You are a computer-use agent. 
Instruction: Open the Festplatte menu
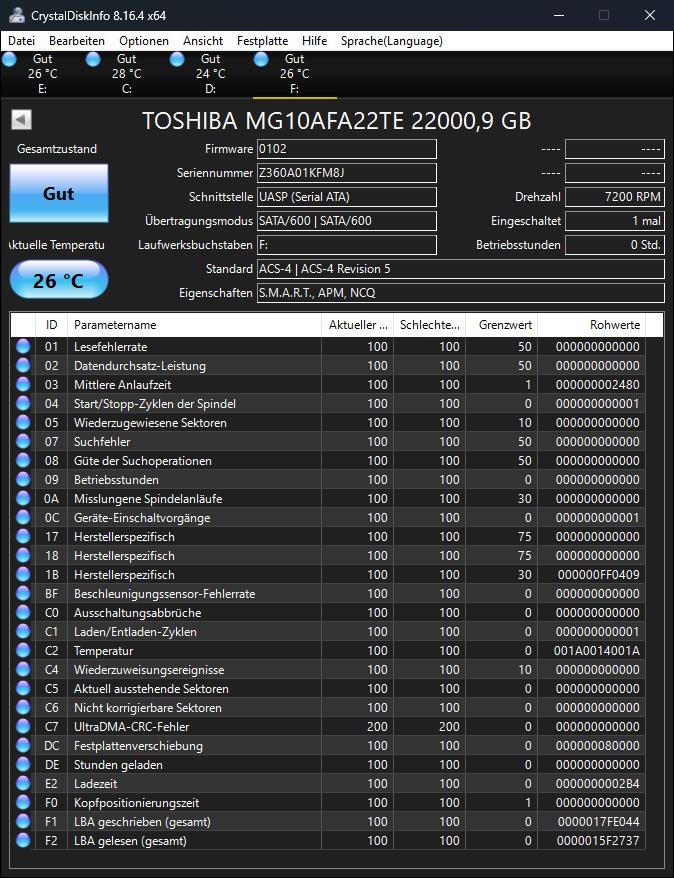262,41
